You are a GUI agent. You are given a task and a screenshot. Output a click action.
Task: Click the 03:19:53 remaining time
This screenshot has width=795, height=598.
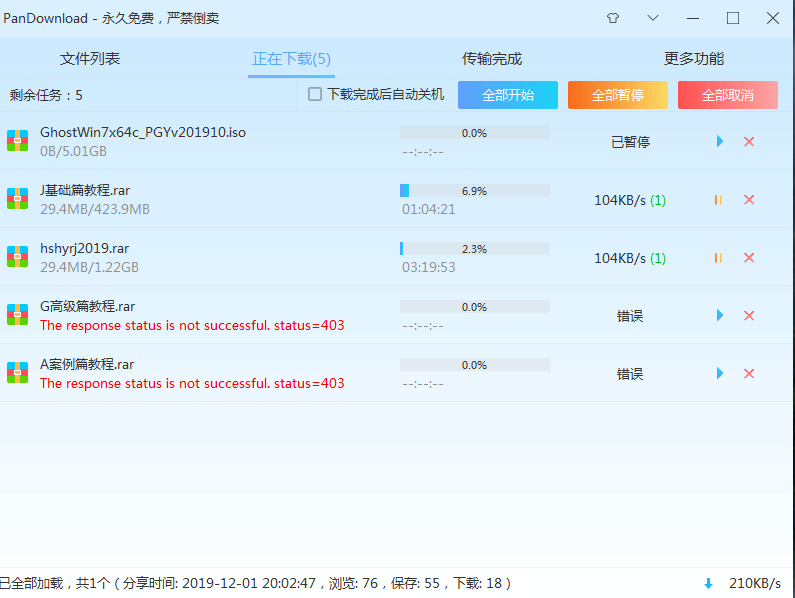[x=428, y=267]
